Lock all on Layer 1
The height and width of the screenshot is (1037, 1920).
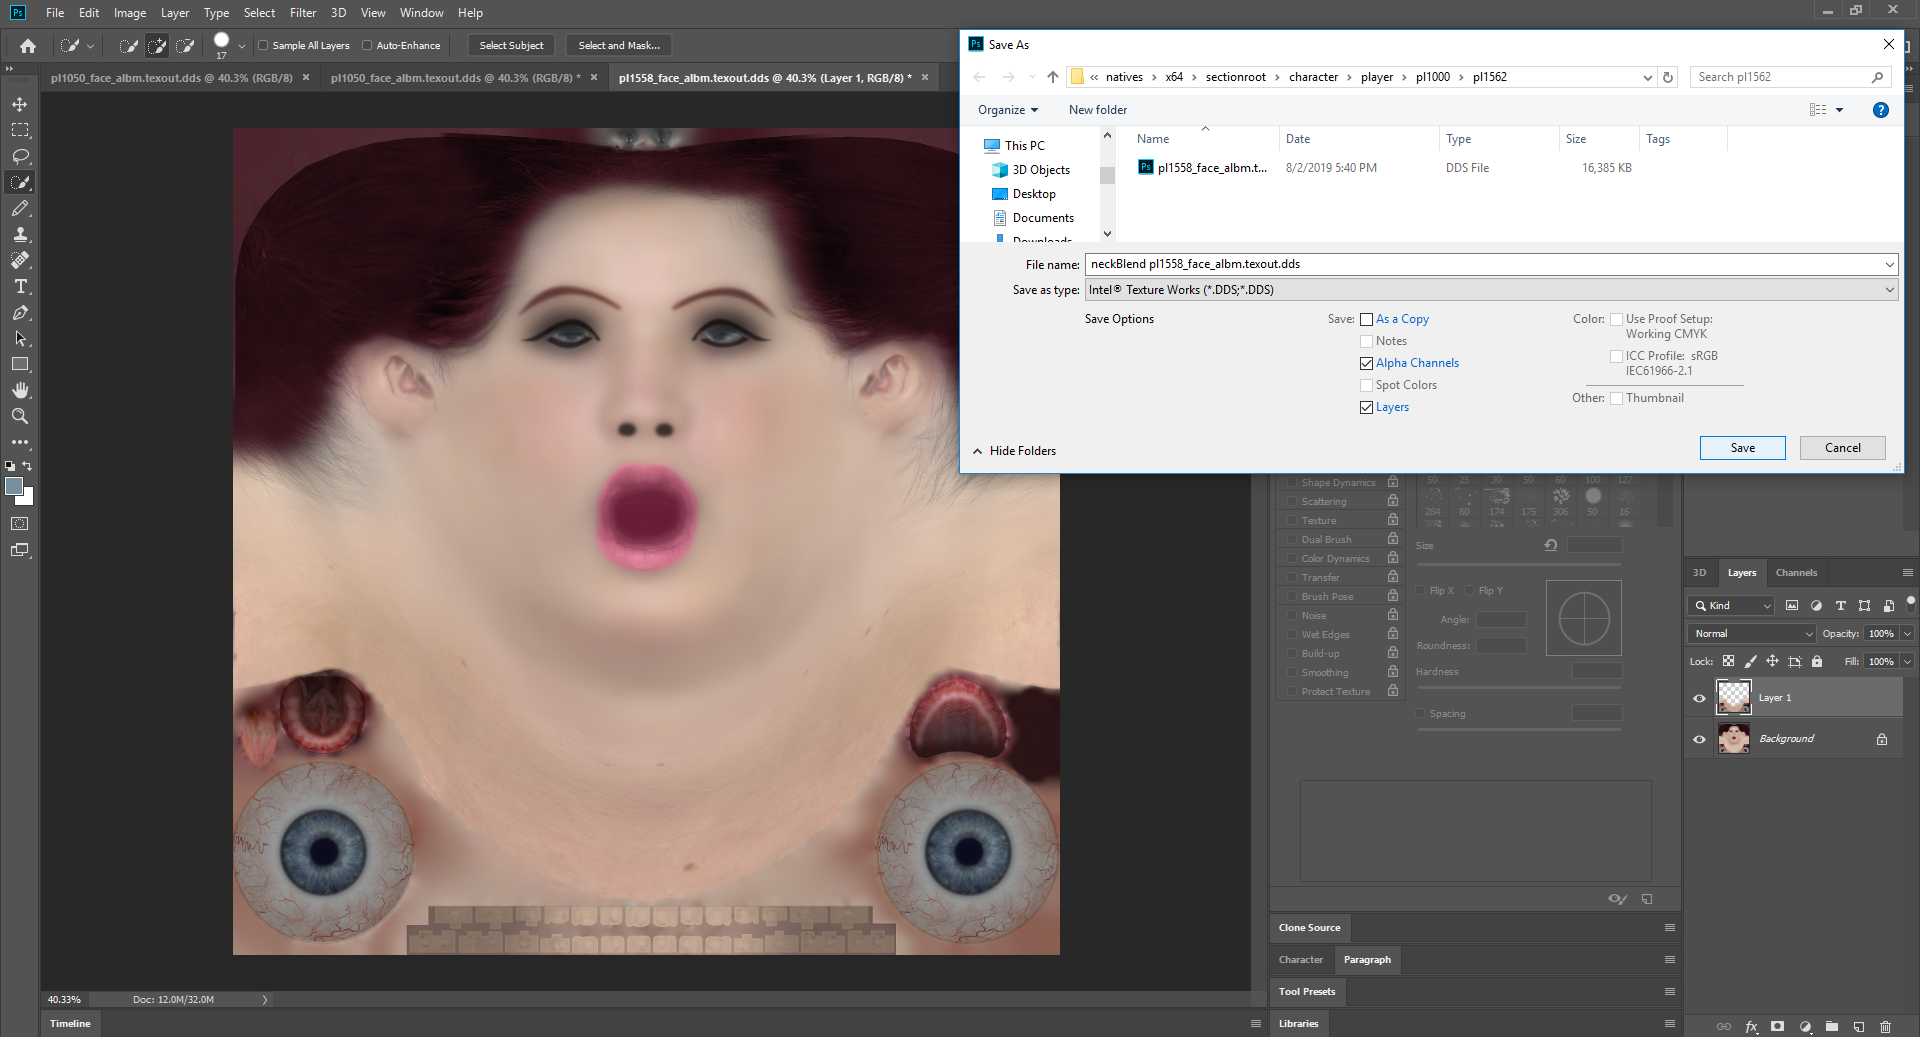tap(1817, 661)
